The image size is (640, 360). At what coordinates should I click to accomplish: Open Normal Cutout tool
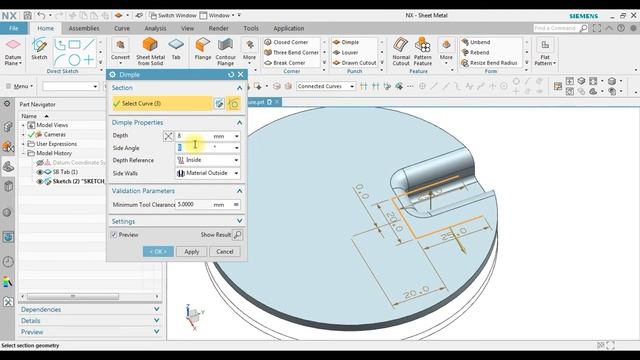(401, 52)
